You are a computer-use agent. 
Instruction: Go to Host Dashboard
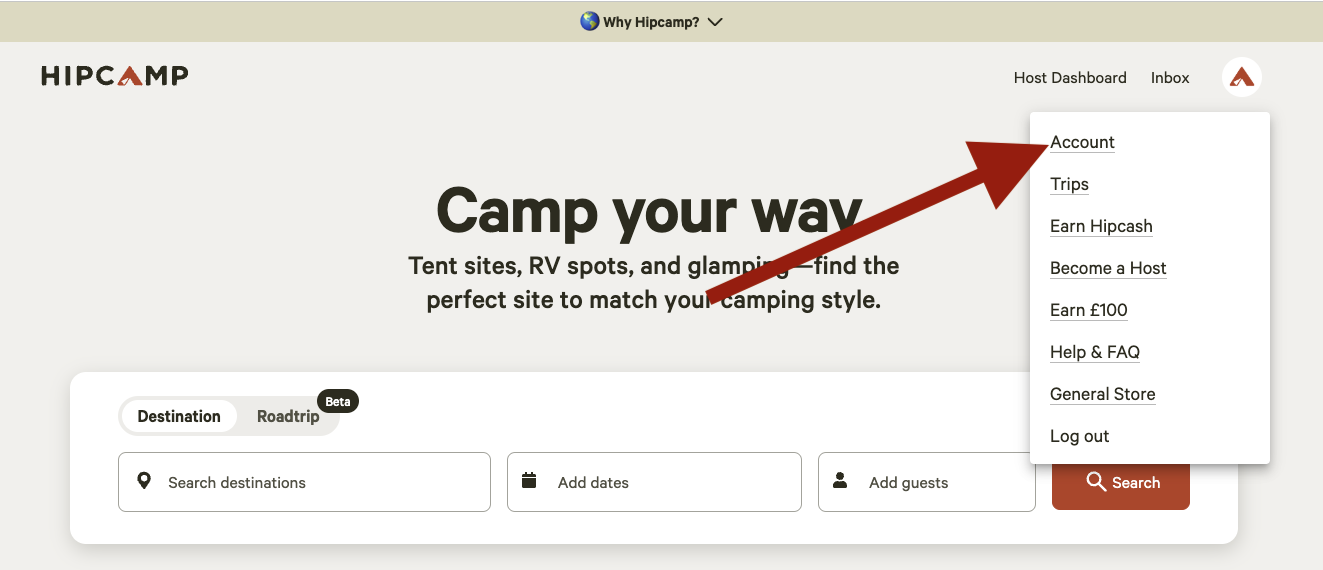[1070, 77]
